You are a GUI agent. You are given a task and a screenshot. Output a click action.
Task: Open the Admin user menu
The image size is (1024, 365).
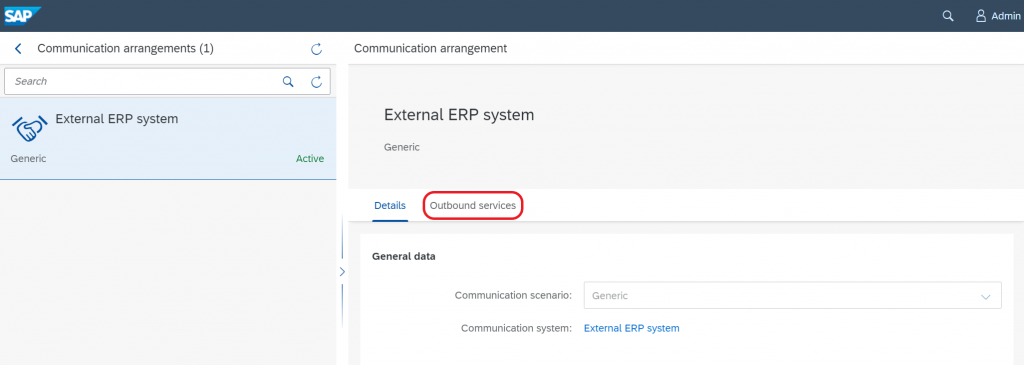[x=997, y=16]
